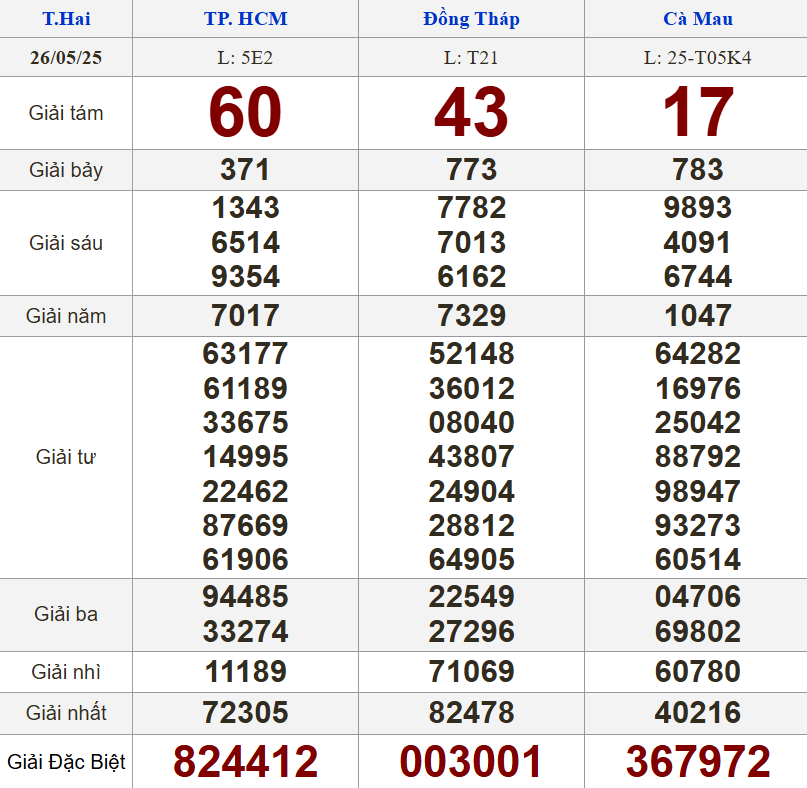The height and width of the screenshot is (788, 807).
Task: Open the Đồng Tháp province link
Action: (471, 19)
